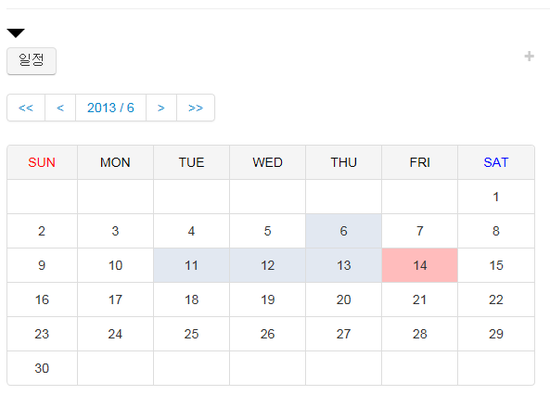Go to previous month with < button
The image size is (550, 395).
[60, 108]
